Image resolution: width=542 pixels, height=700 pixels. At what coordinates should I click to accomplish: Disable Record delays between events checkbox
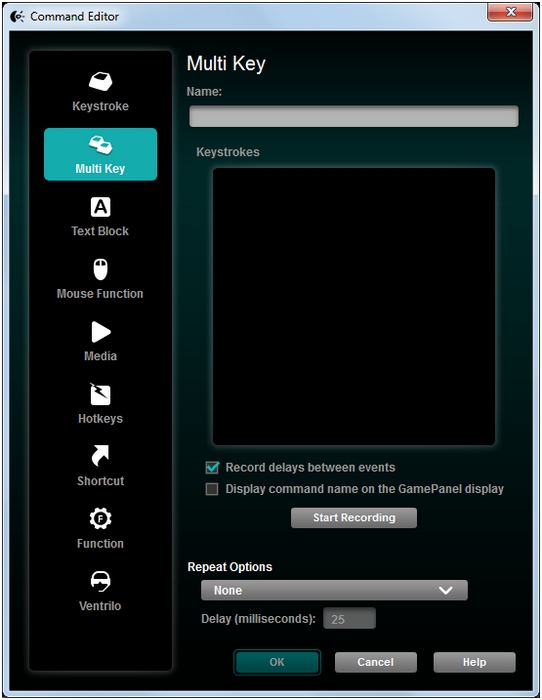click(x=212, y=467)
